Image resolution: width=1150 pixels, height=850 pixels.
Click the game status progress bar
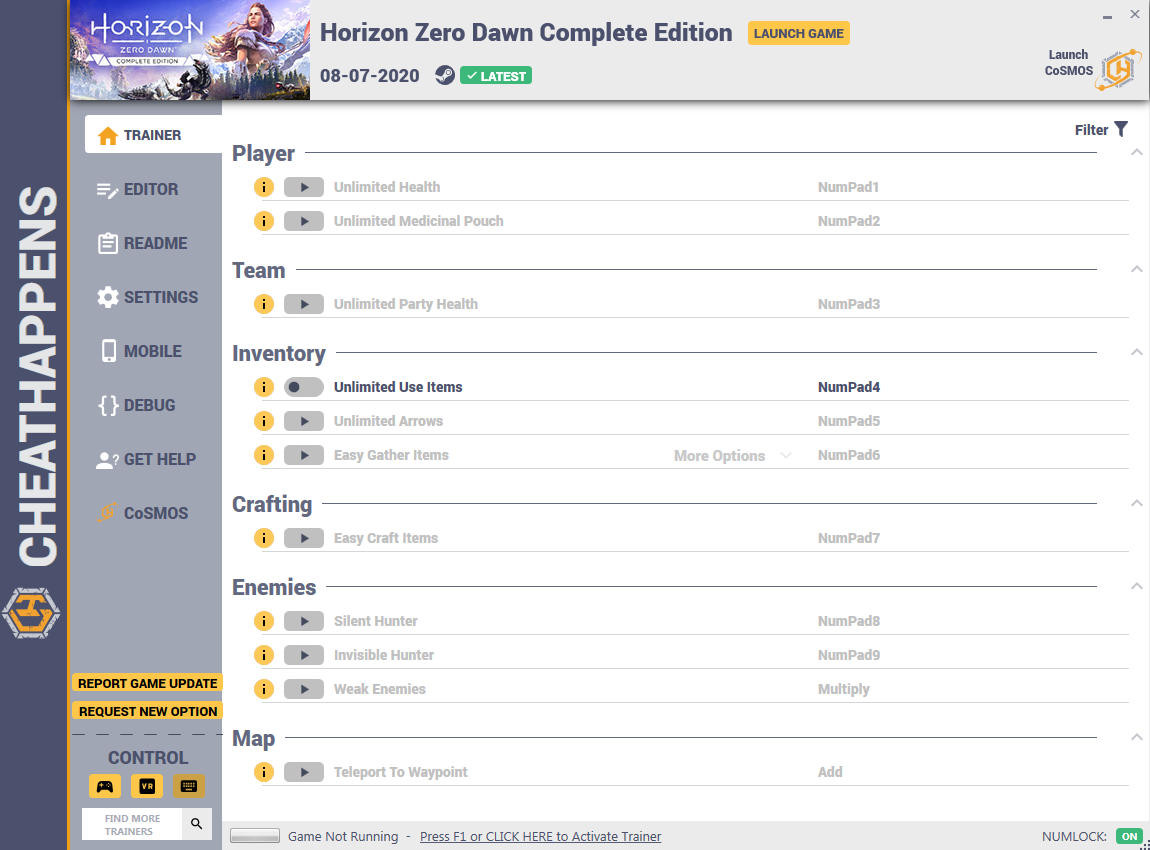click(254, 835)
